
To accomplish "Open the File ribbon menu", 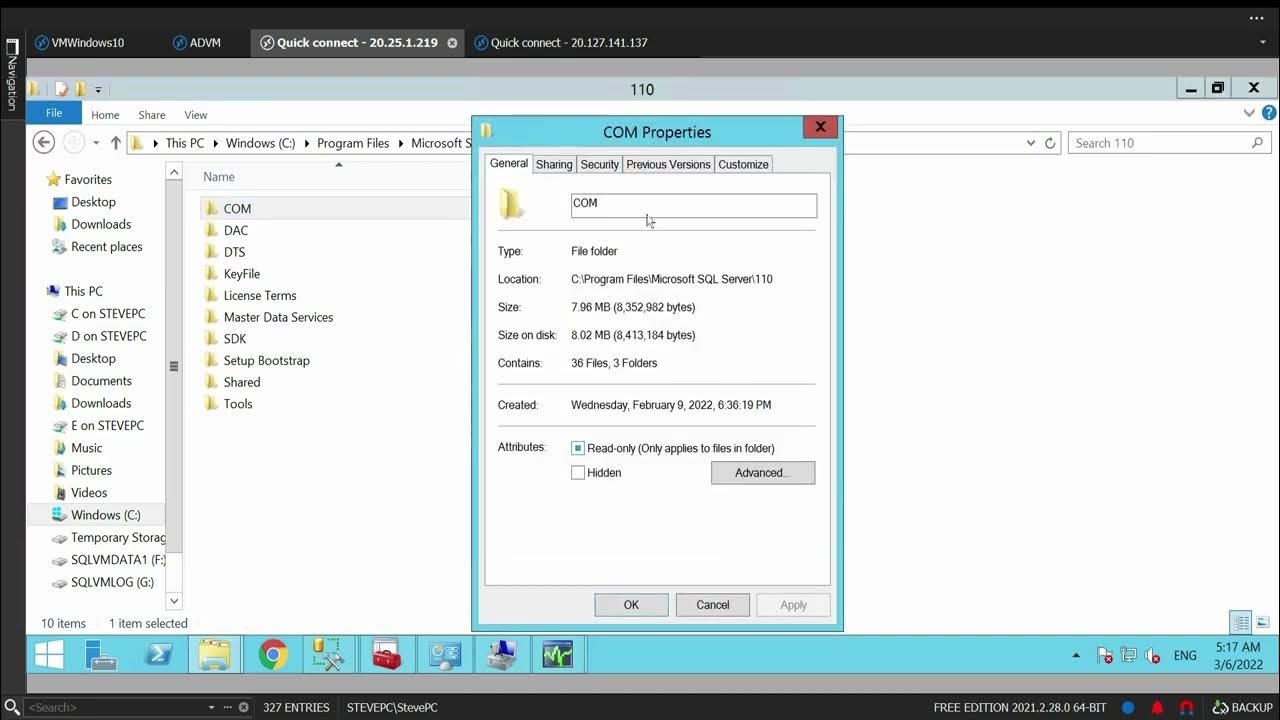I will 54,114.
